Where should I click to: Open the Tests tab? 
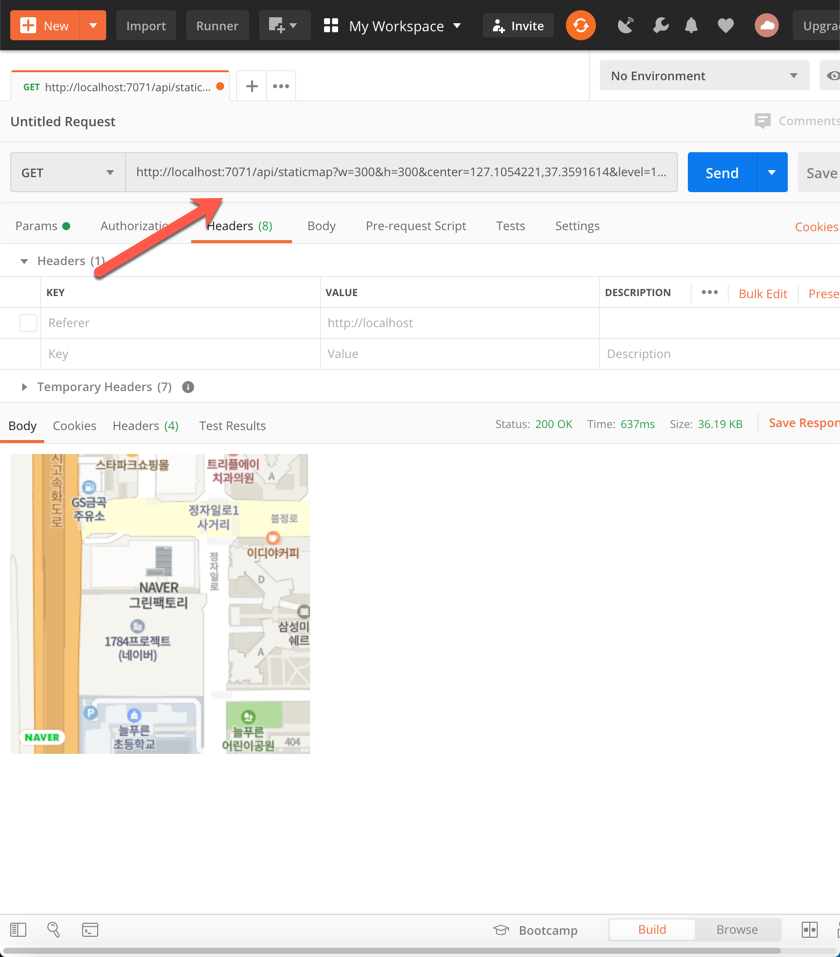510,226
